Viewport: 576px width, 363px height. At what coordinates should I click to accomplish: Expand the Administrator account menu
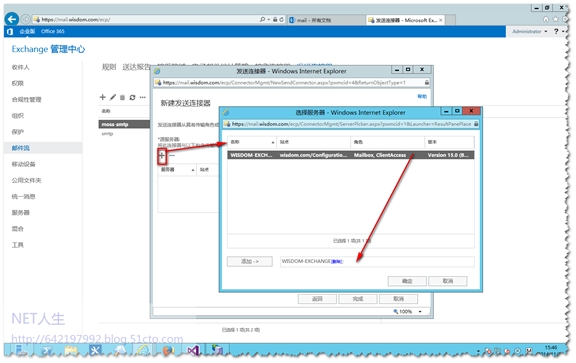pyautogui.click(x=529, y=32)
